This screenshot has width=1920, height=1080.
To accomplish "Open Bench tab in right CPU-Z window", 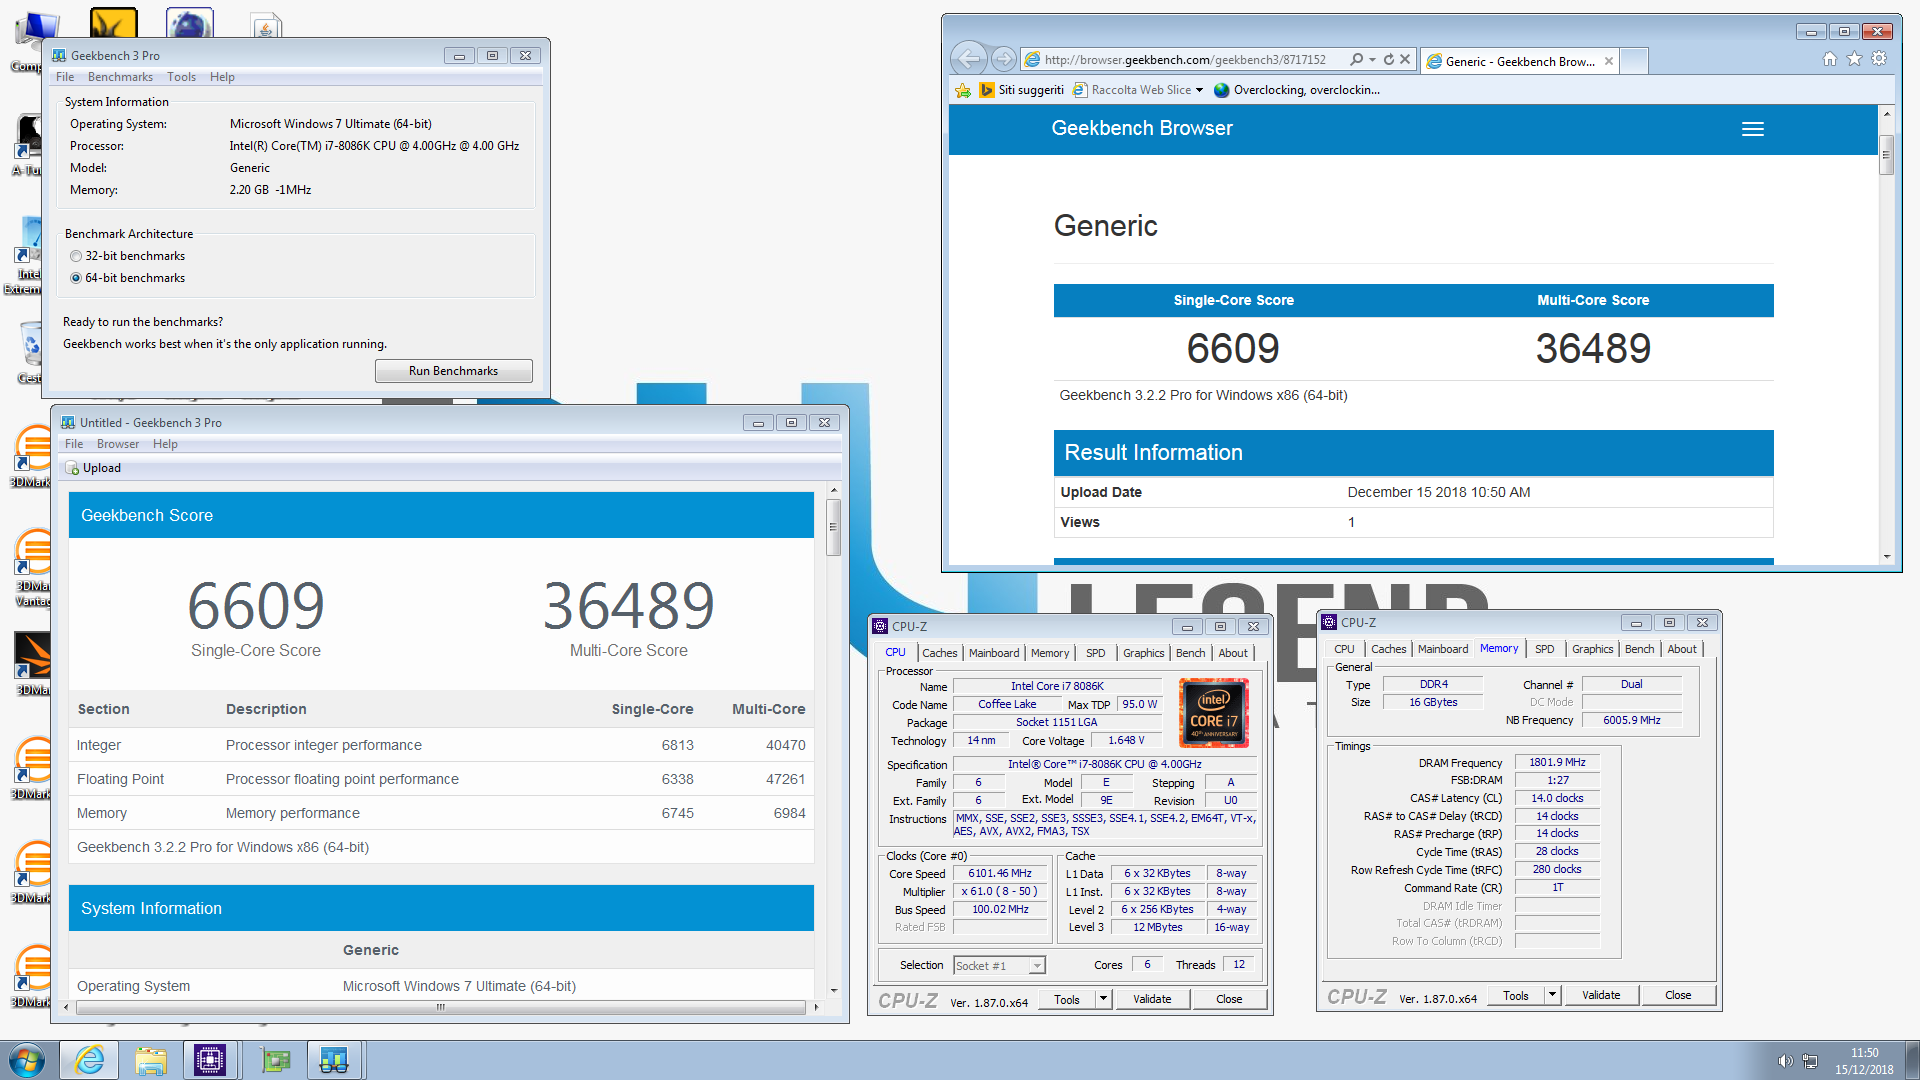I will (1639, 649).
